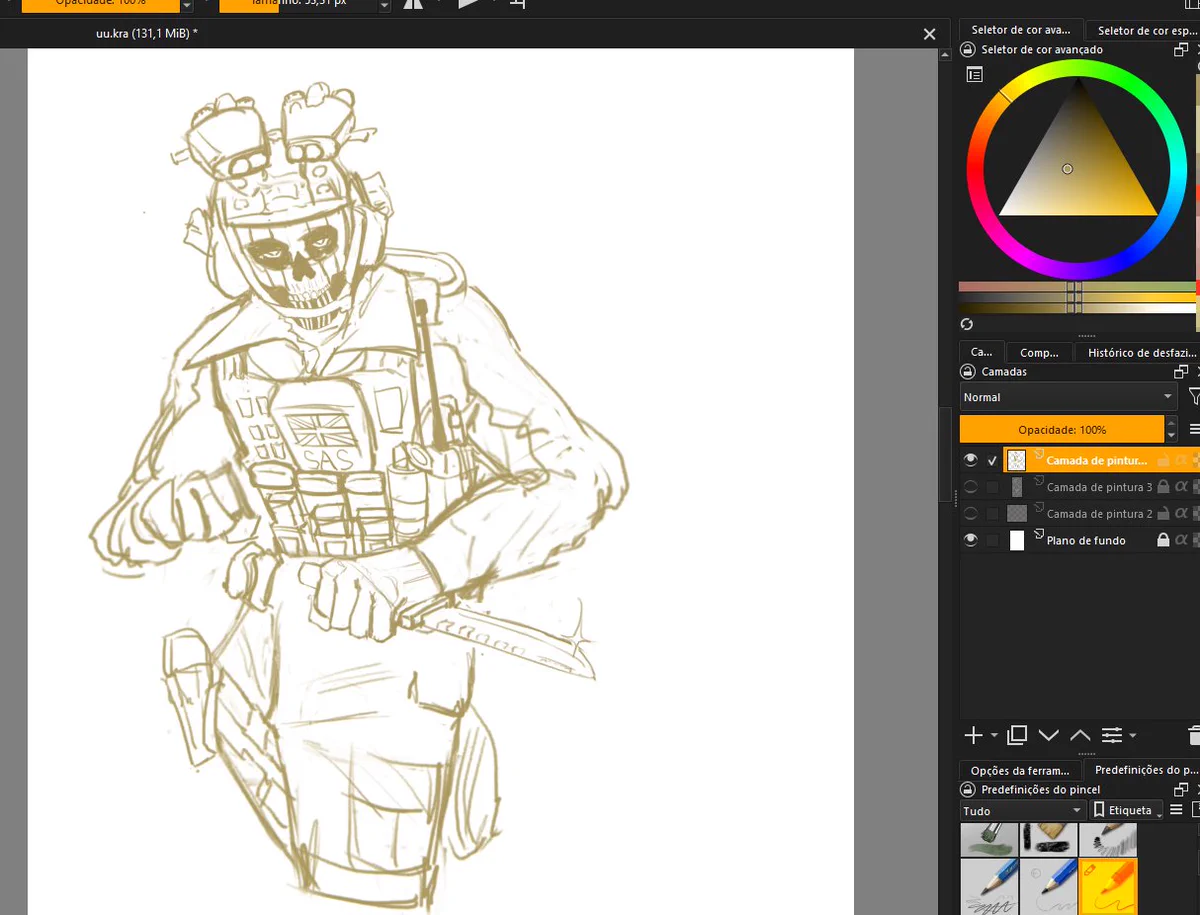The height and width of the screenshot is (915, 1200).
Task: Toggle alpha lock on Camada de pintura 2
Action: (1195, 514)
